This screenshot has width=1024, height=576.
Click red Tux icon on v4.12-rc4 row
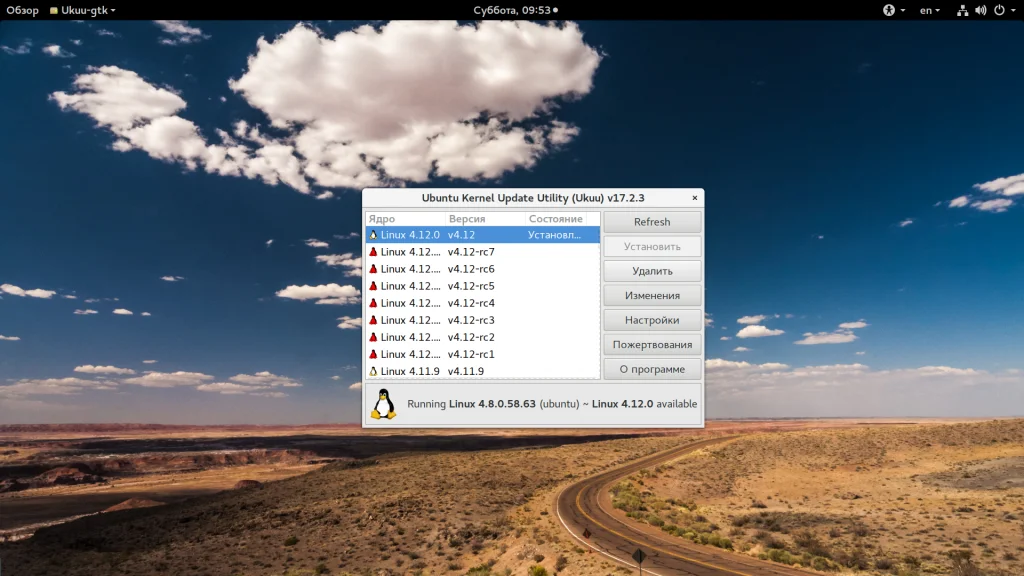pos(374,302)
